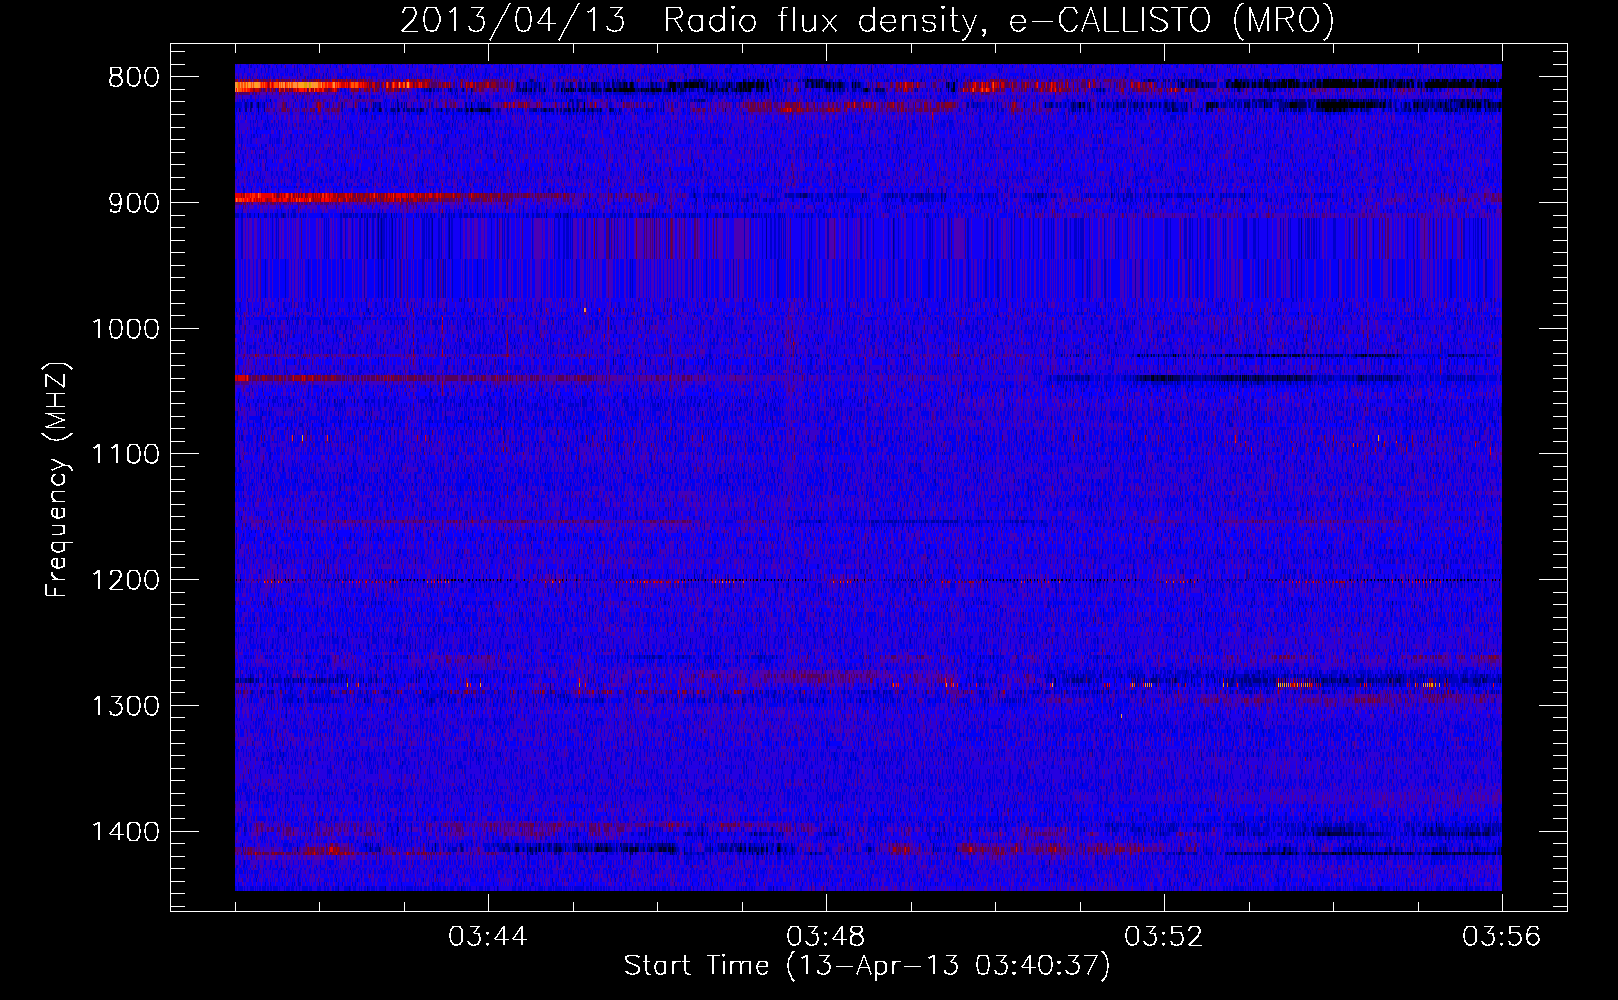Select the 1000 frequency tick label
The image size is (1618, 1000).
(x=125, y=329)
